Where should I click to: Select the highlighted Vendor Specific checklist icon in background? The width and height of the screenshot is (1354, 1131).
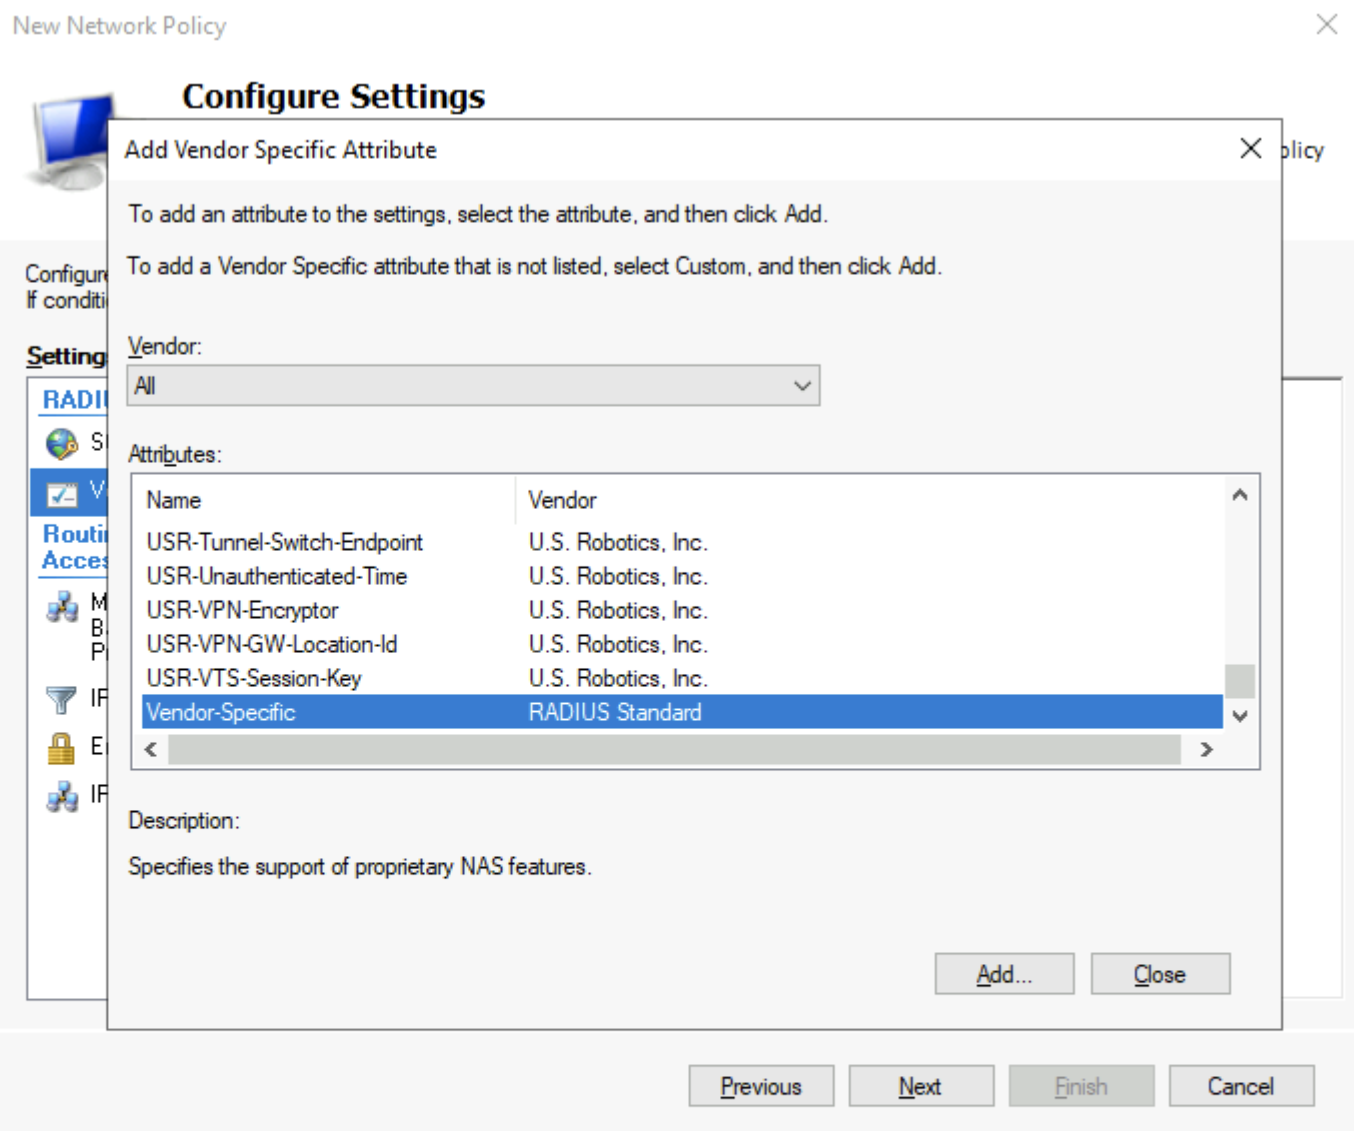62,494
